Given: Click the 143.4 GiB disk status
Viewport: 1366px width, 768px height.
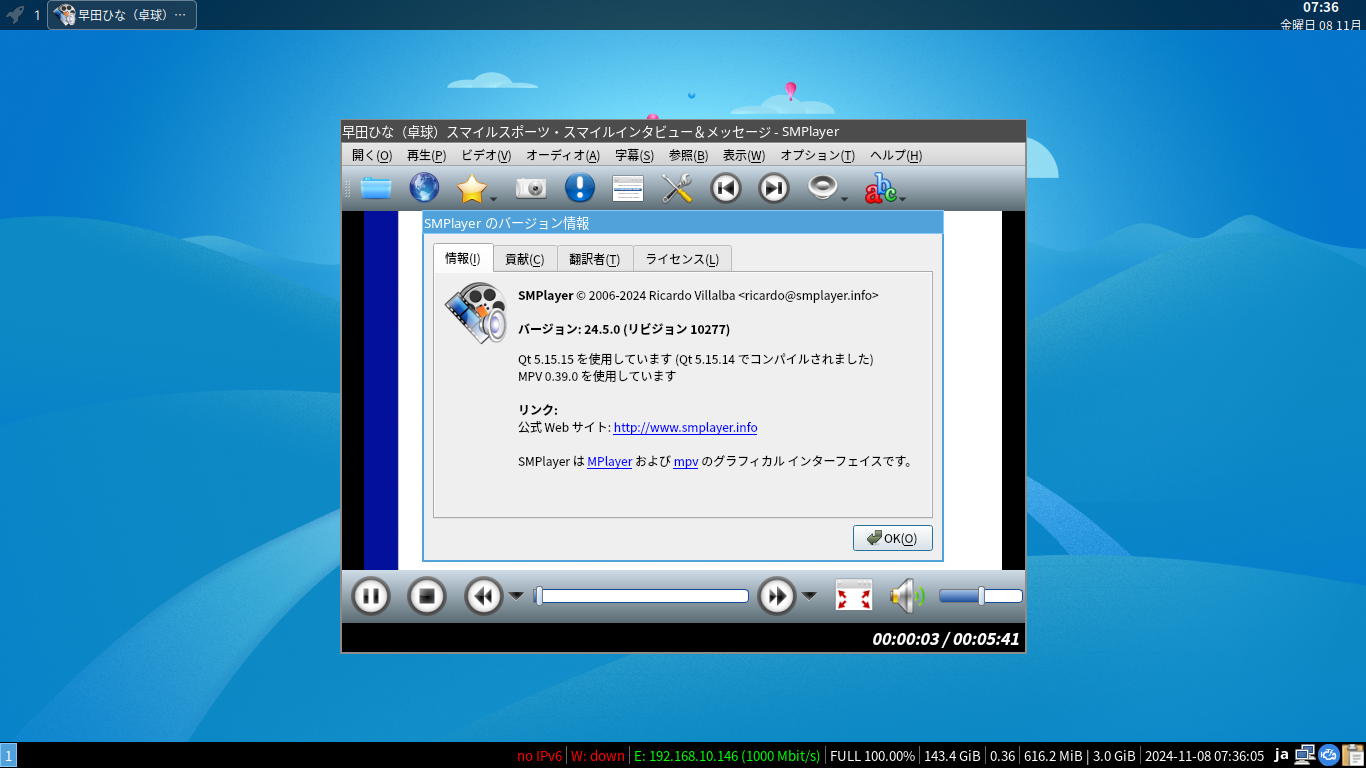Looking at the screenshot, I should [952, 756].
